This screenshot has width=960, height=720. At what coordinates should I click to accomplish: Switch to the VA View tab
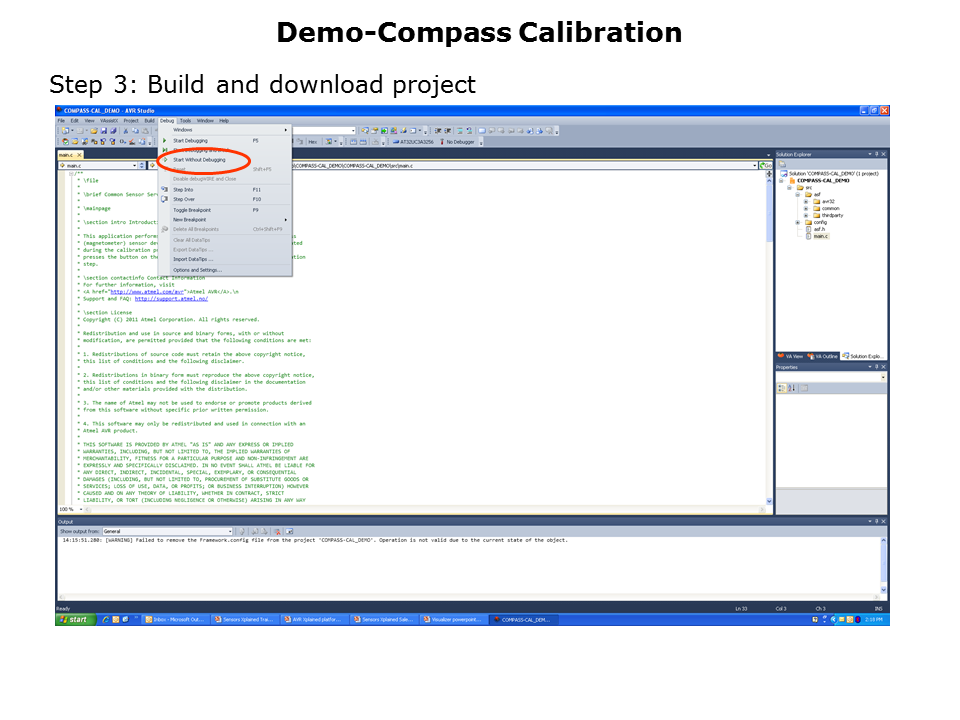[790, 356]
